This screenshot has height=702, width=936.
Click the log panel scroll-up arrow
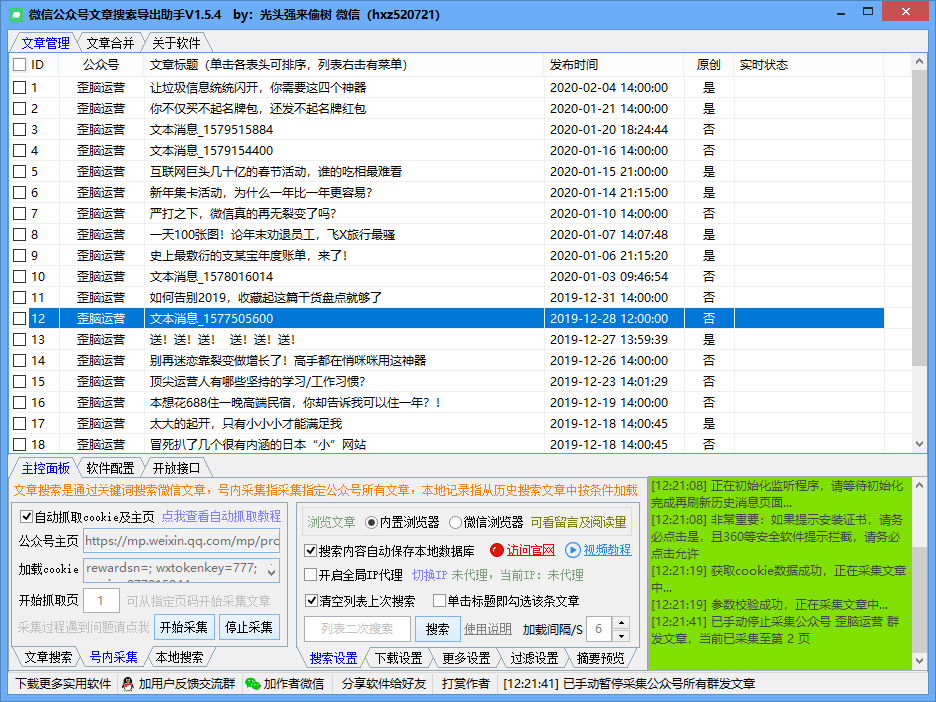pos(919,485)
